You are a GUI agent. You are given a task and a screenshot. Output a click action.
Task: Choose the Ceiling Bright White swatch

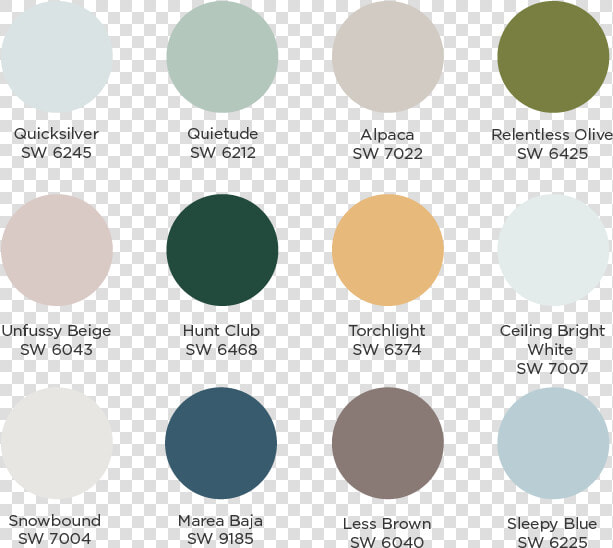(553, 250)
